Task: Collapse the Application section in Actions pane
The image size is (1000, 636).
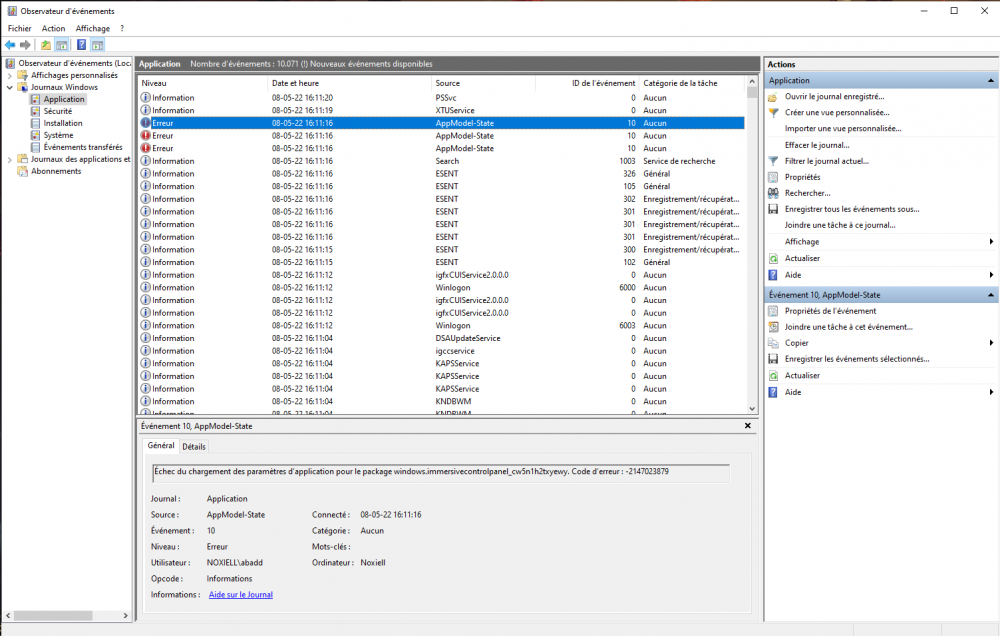Action: click(990, 80)
